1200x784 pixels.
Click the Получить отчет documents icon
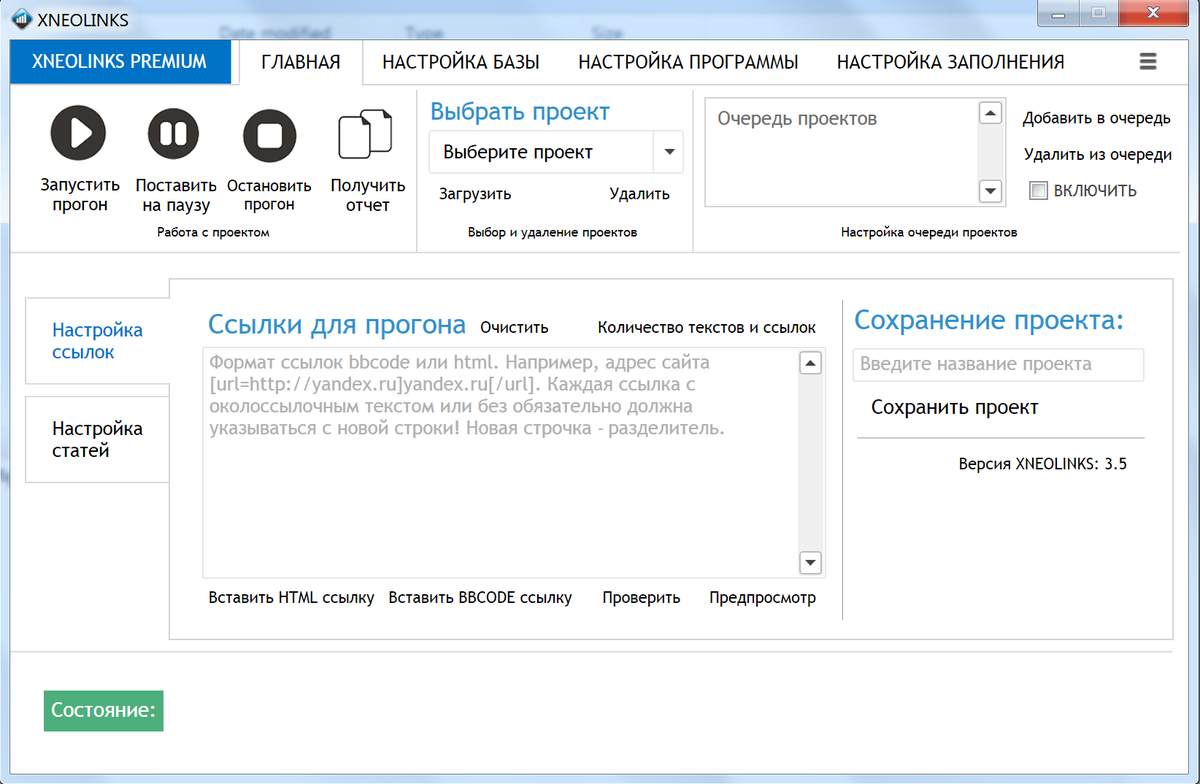367,135
